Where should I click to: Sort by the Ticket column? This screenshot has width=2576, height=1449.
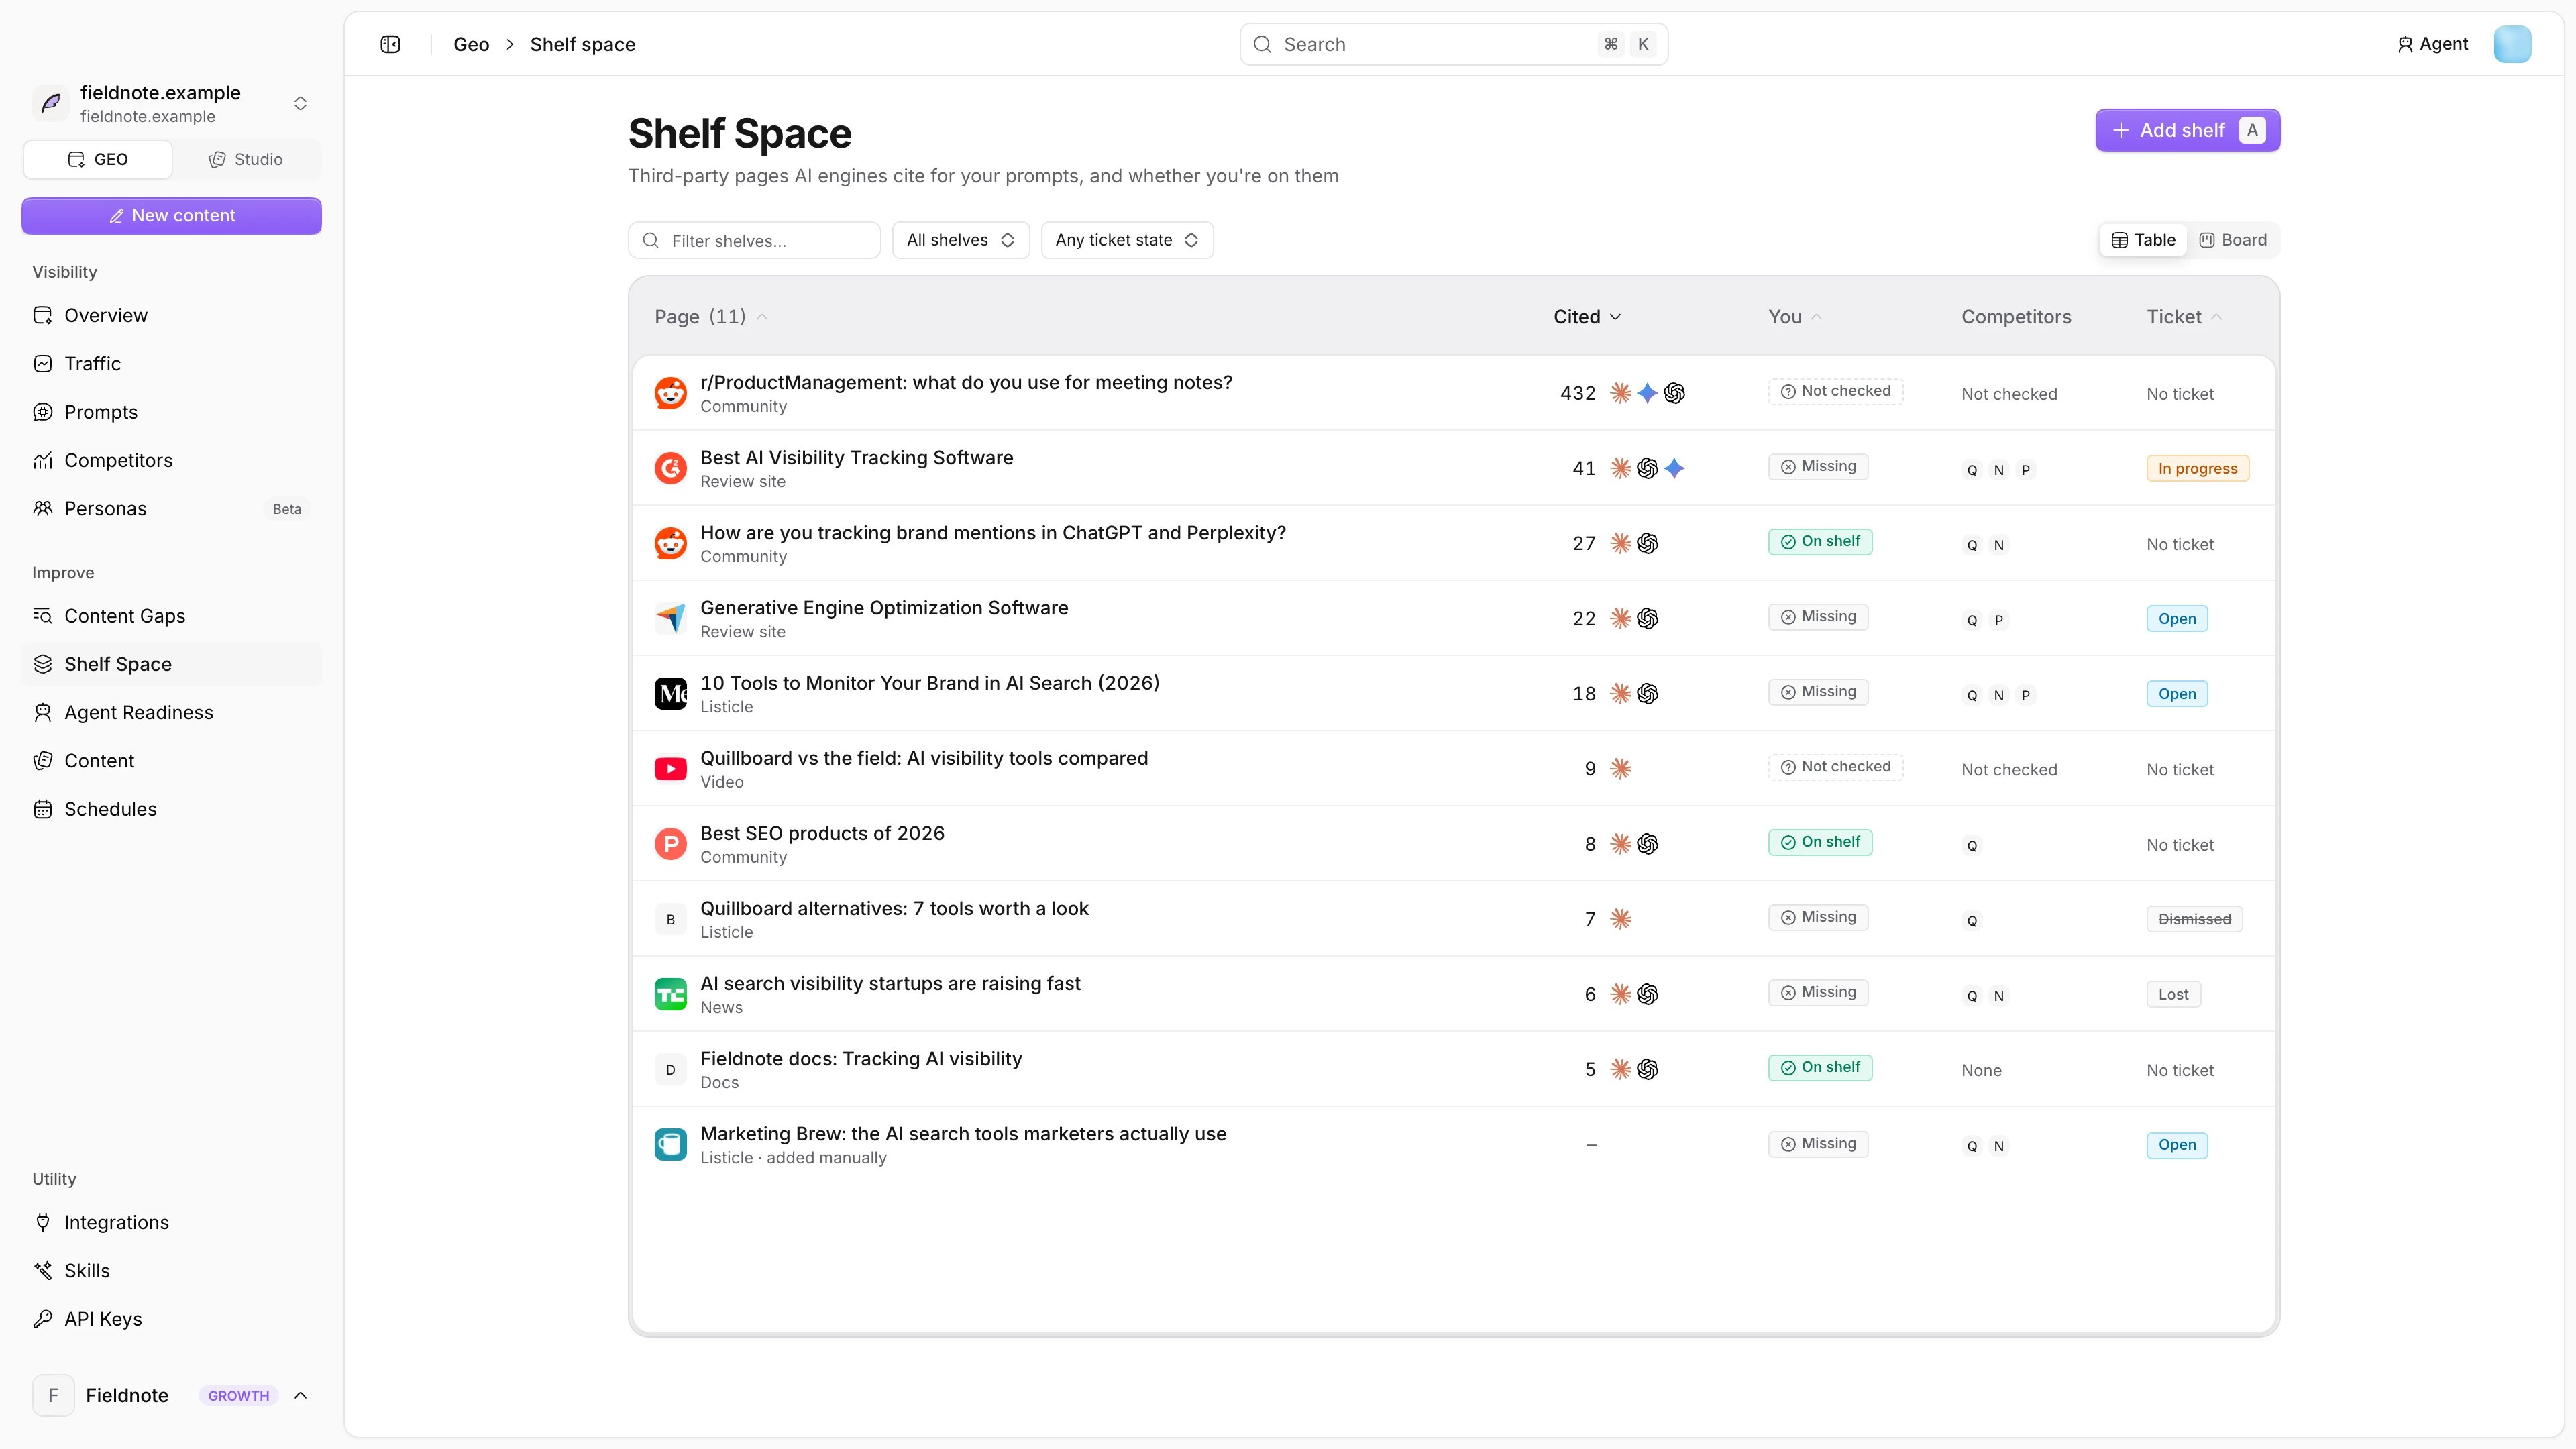coord(2184,317)
